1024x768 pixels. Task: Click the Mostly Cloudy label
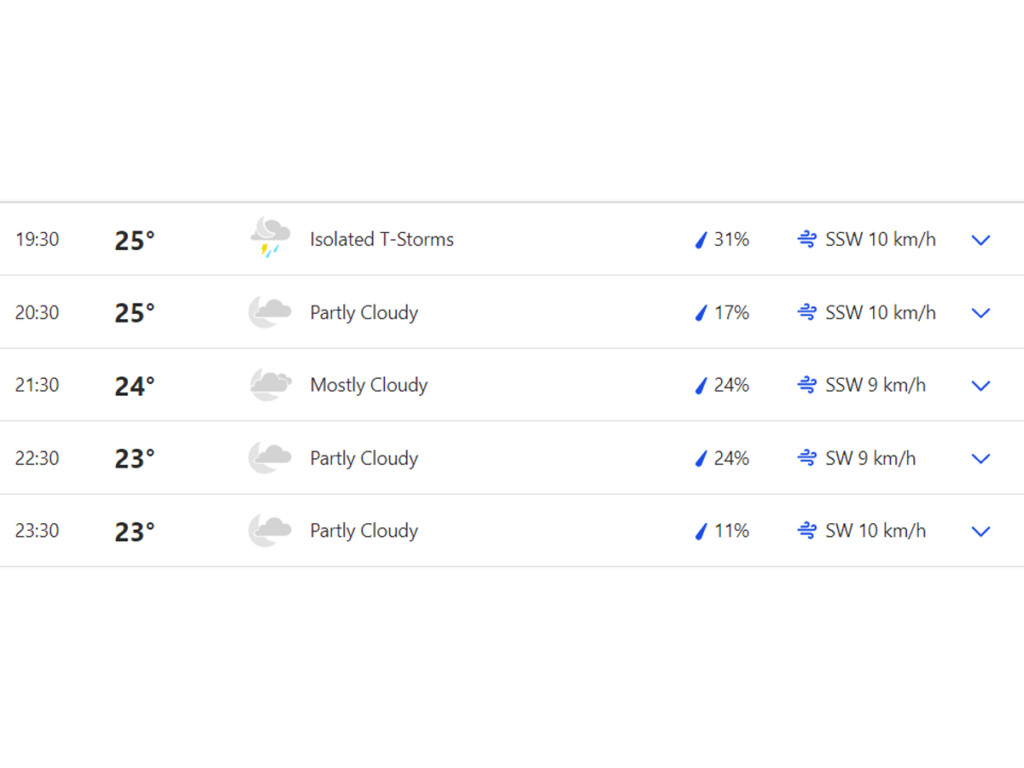(x=369, y=385)
